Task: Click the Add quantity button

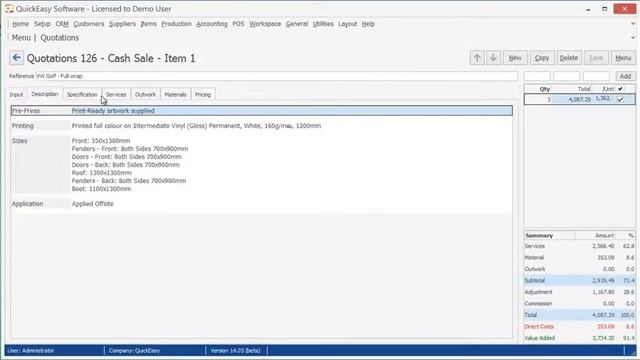Action: tap(625, 76)
